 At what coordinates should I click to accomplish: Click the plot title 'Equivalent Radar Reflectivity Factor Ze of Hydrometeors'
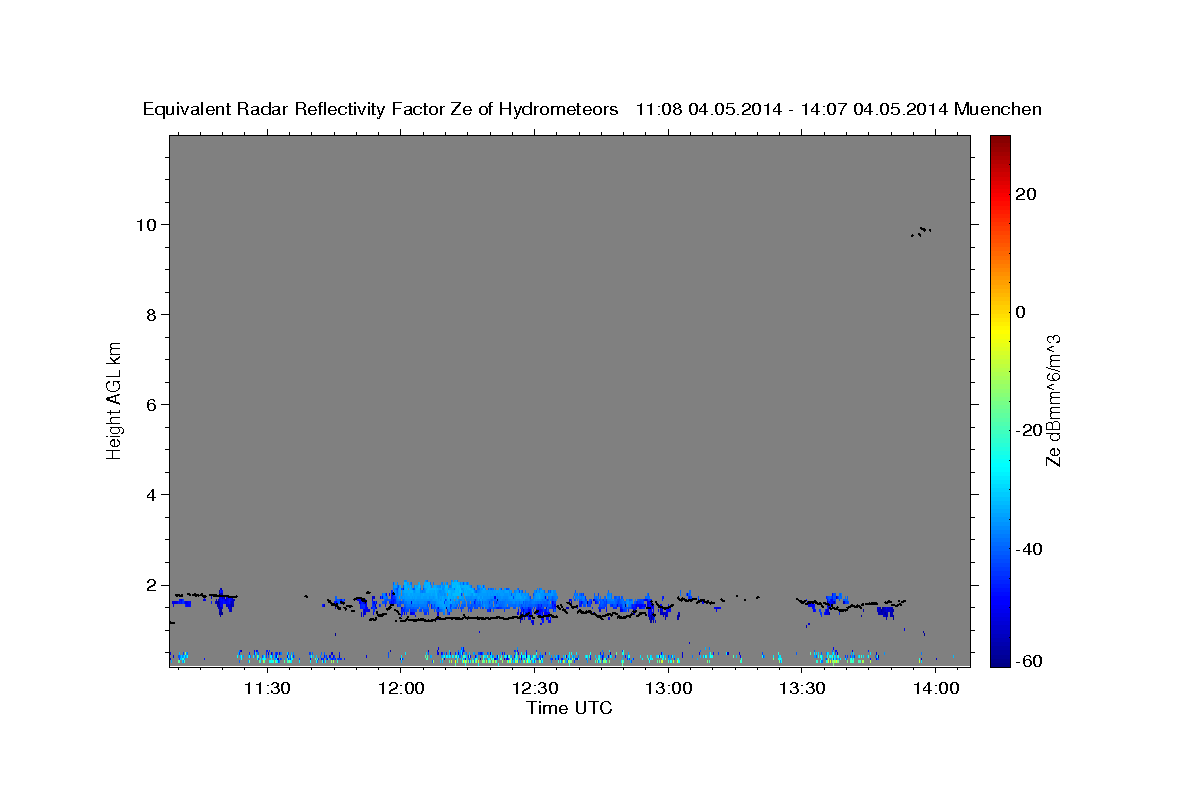point(380,109)
